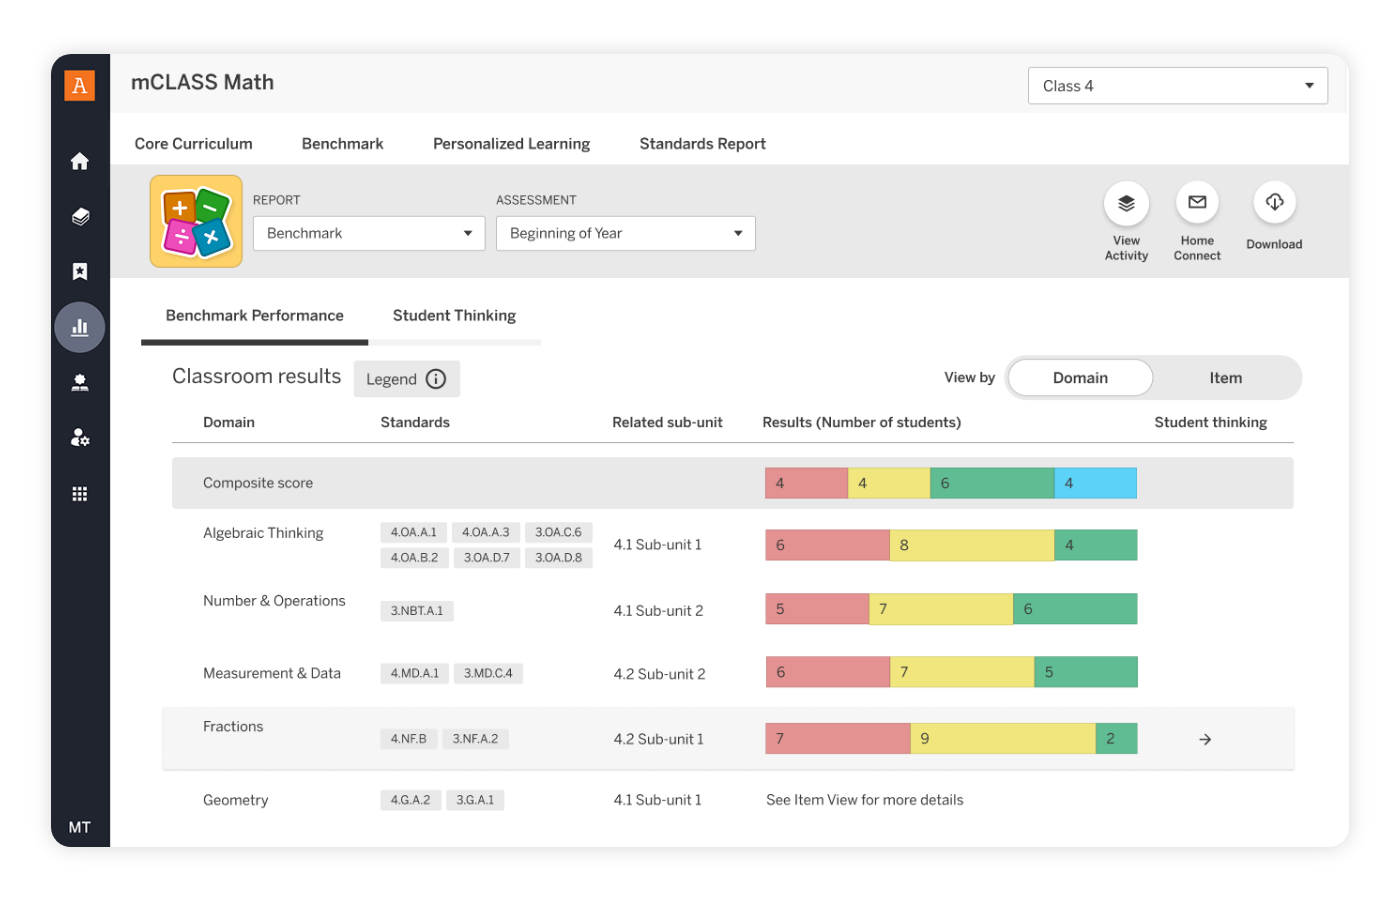Click red segment of Composite score bar

pos(806,483)
